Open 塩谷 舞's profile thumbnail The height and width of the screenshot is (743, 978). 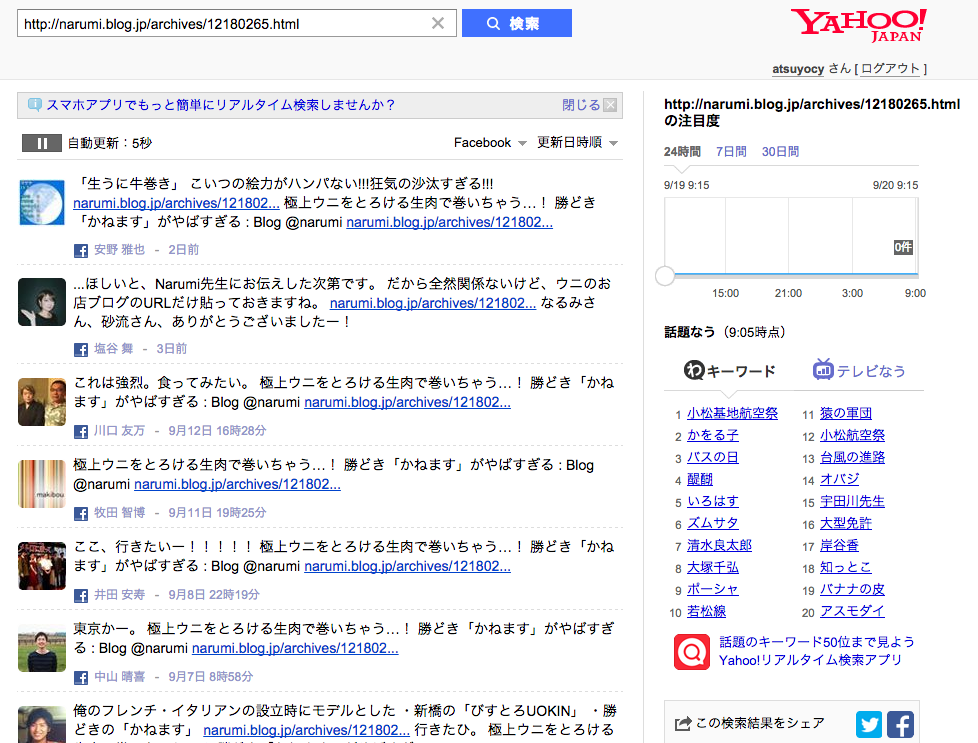42,302
